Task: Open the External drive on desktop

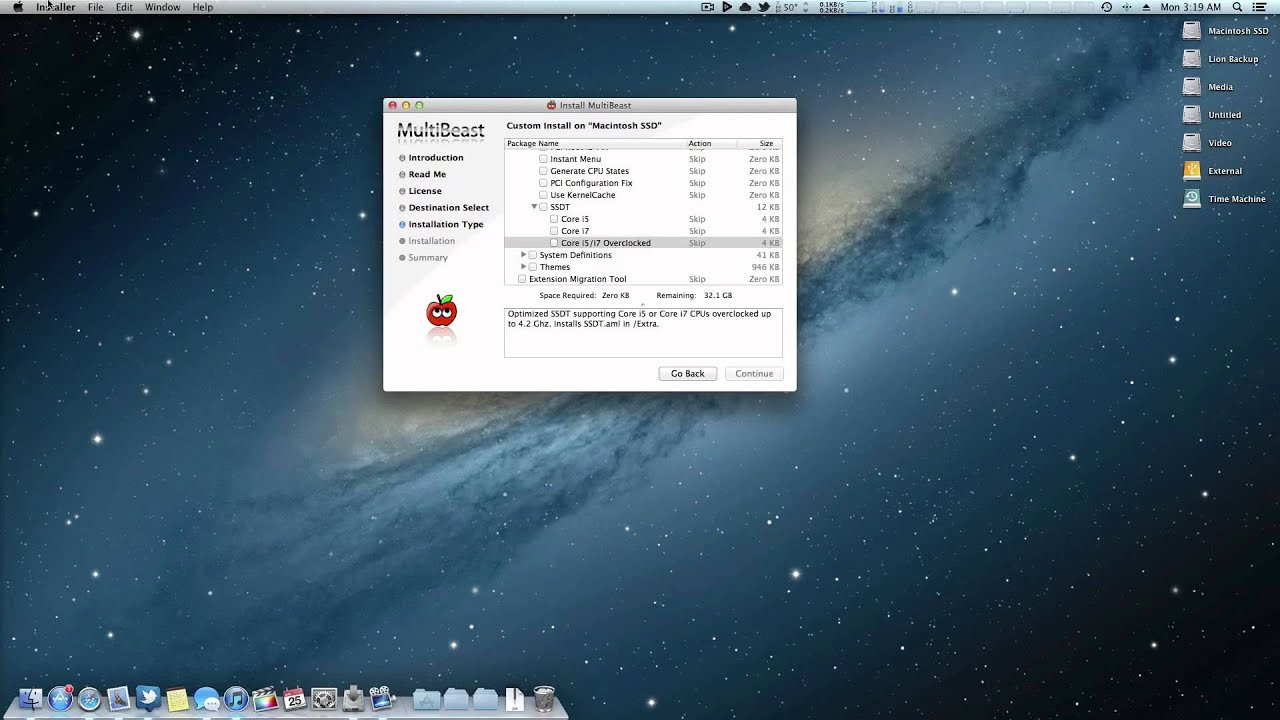Action: click(1192, 170)
